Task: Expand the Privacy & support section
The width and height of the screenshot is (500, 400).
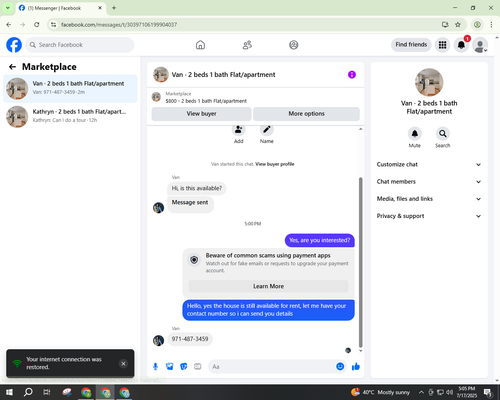Action: (x=429, y=216)
